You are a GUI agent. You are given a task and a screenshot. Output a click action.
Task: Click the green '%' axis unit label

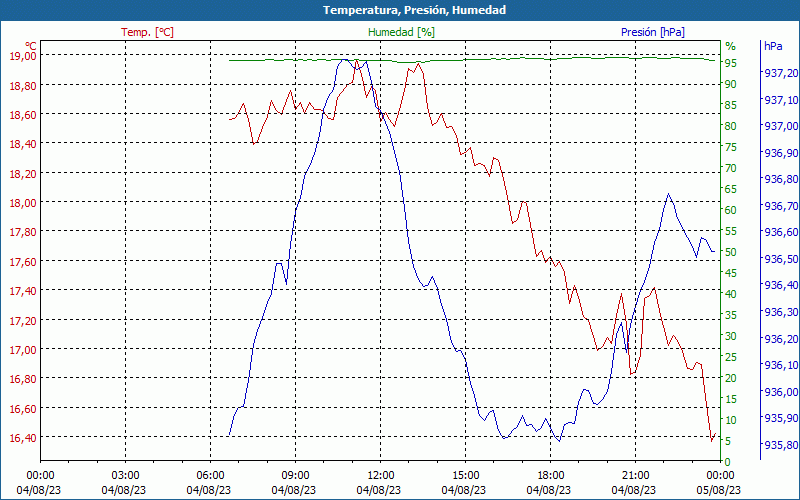tap(731, 46)
